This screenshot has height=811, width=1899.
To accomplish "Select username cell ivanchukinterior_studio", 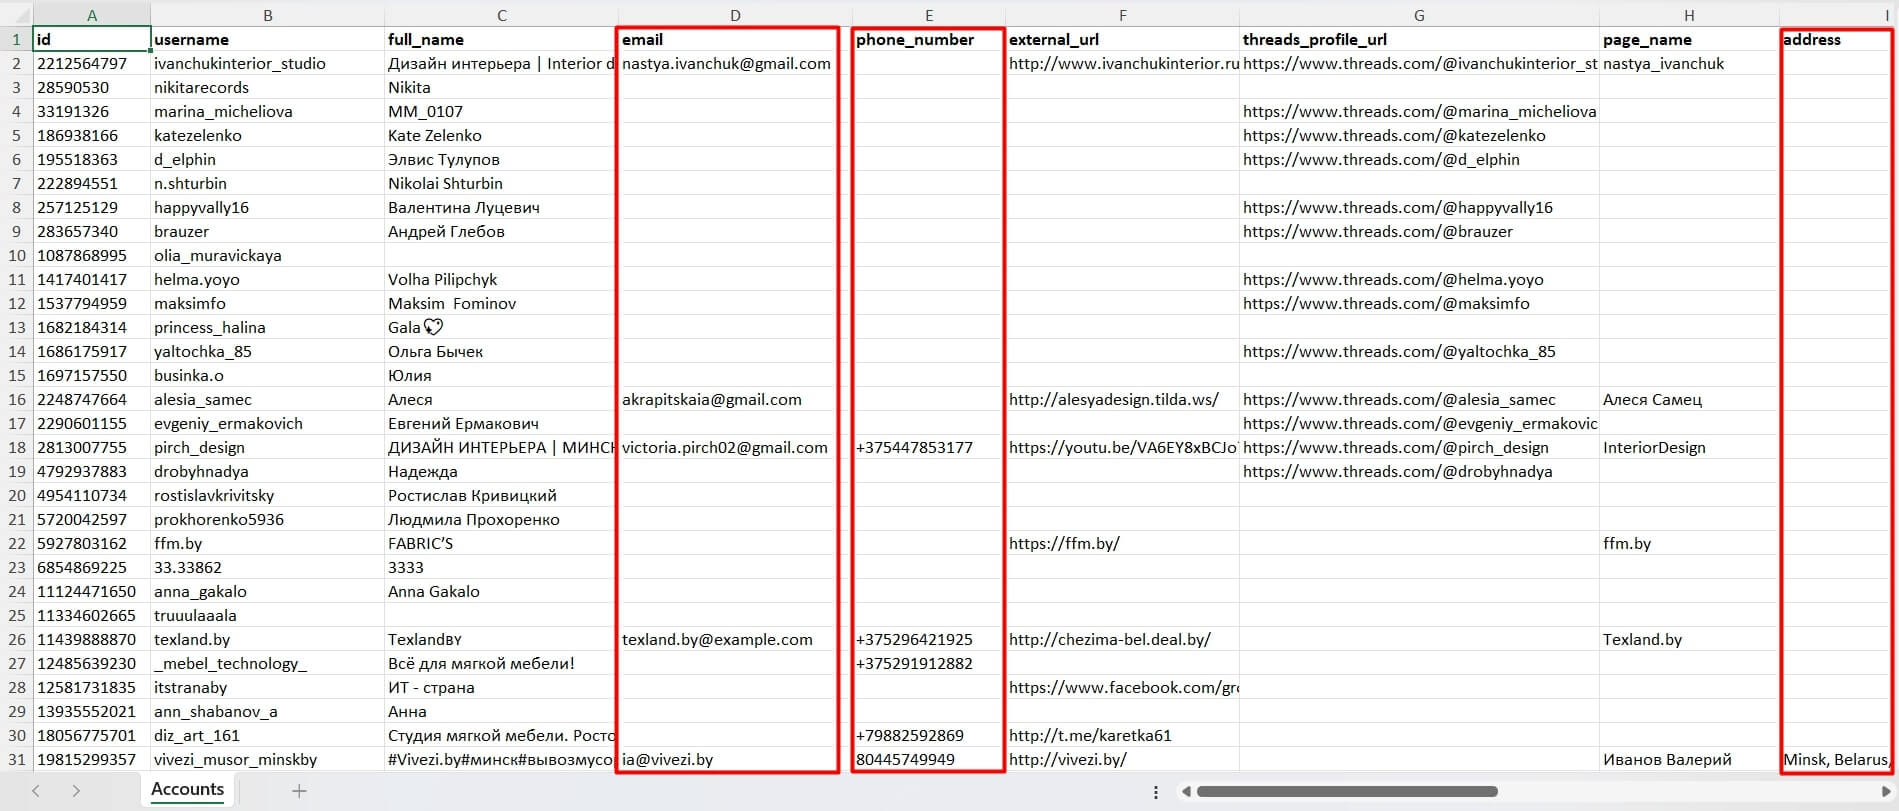I will 267,63.
